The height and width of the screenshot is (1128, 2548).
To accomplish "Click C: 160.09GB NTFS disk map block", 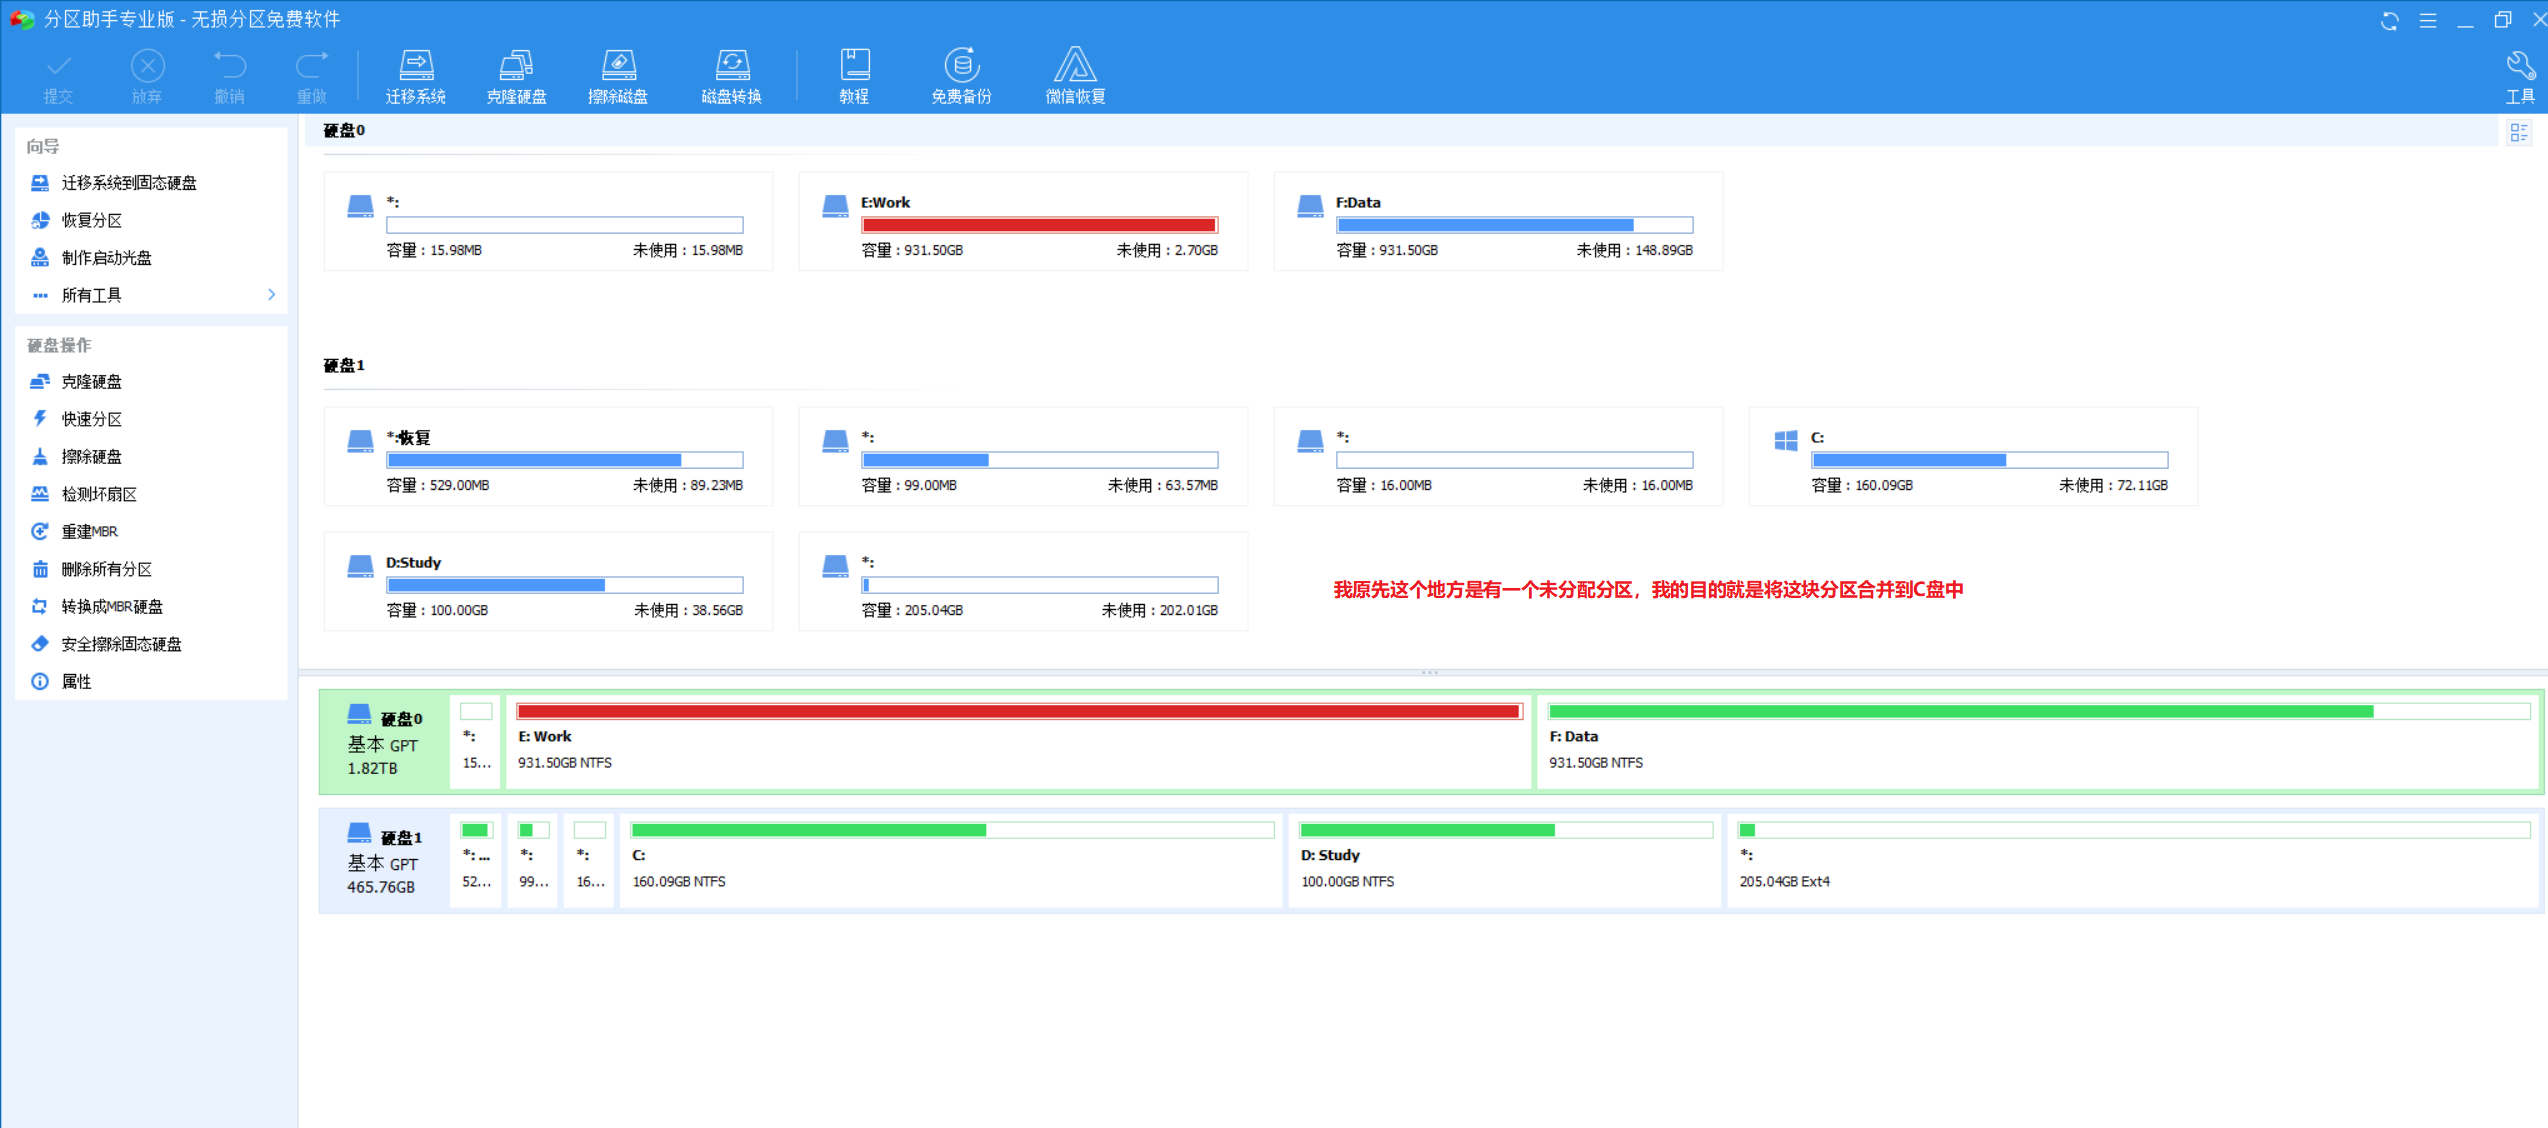I will coord(951,861).
